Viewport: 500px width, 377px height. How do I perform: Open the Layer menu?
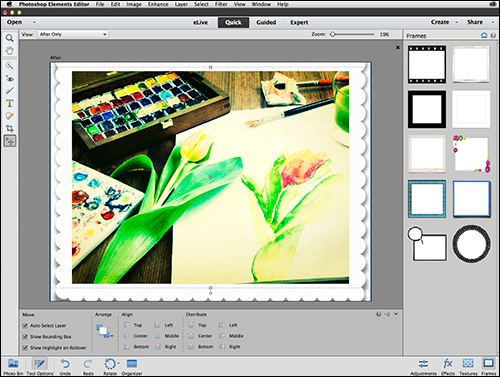click(181, 4)
